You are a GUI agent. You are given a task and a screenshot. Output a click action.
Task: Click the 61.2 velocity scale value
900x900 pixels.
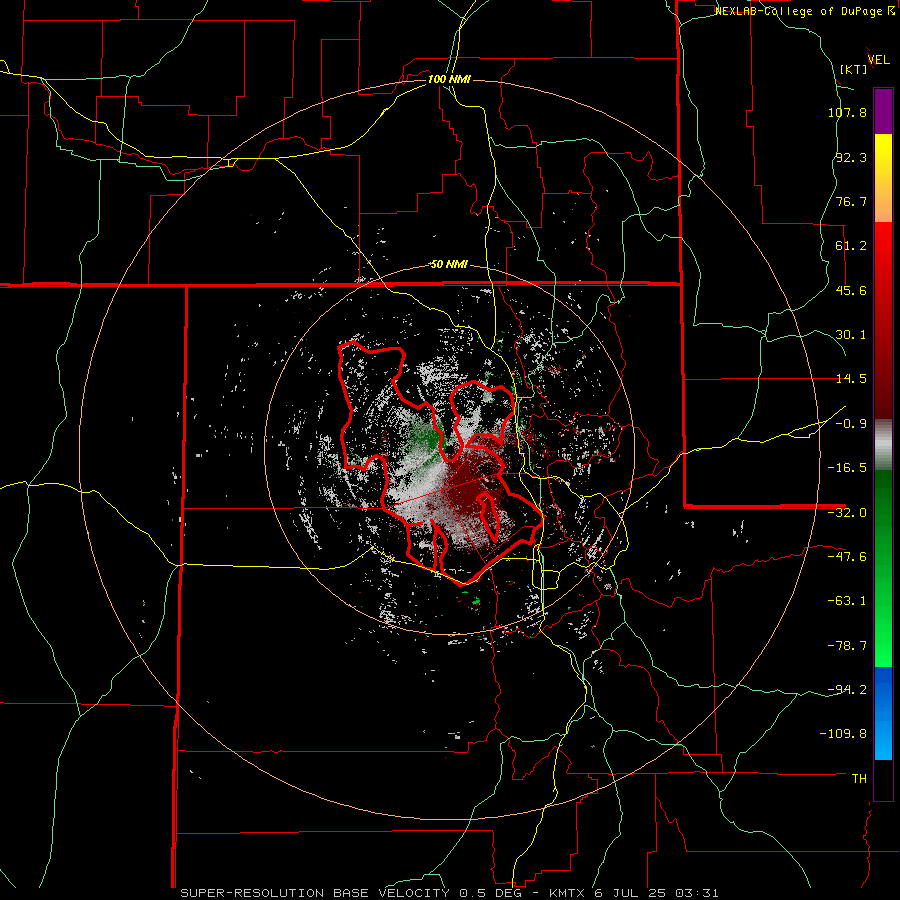pos(851,246)
